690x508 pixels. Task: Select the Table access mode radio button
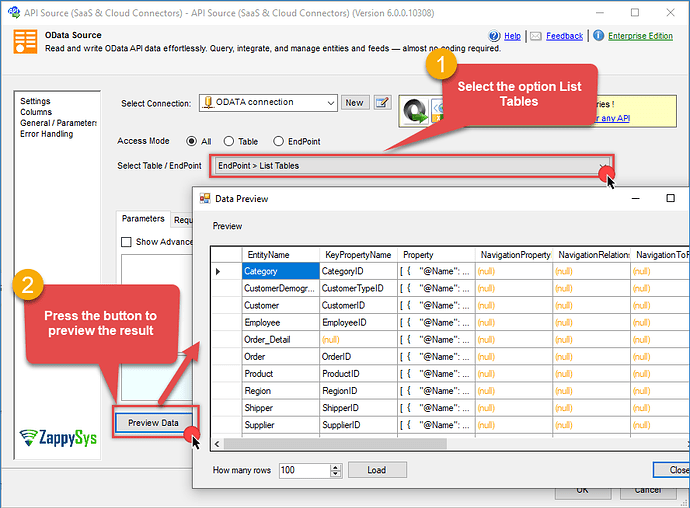(x=229, y=141)
